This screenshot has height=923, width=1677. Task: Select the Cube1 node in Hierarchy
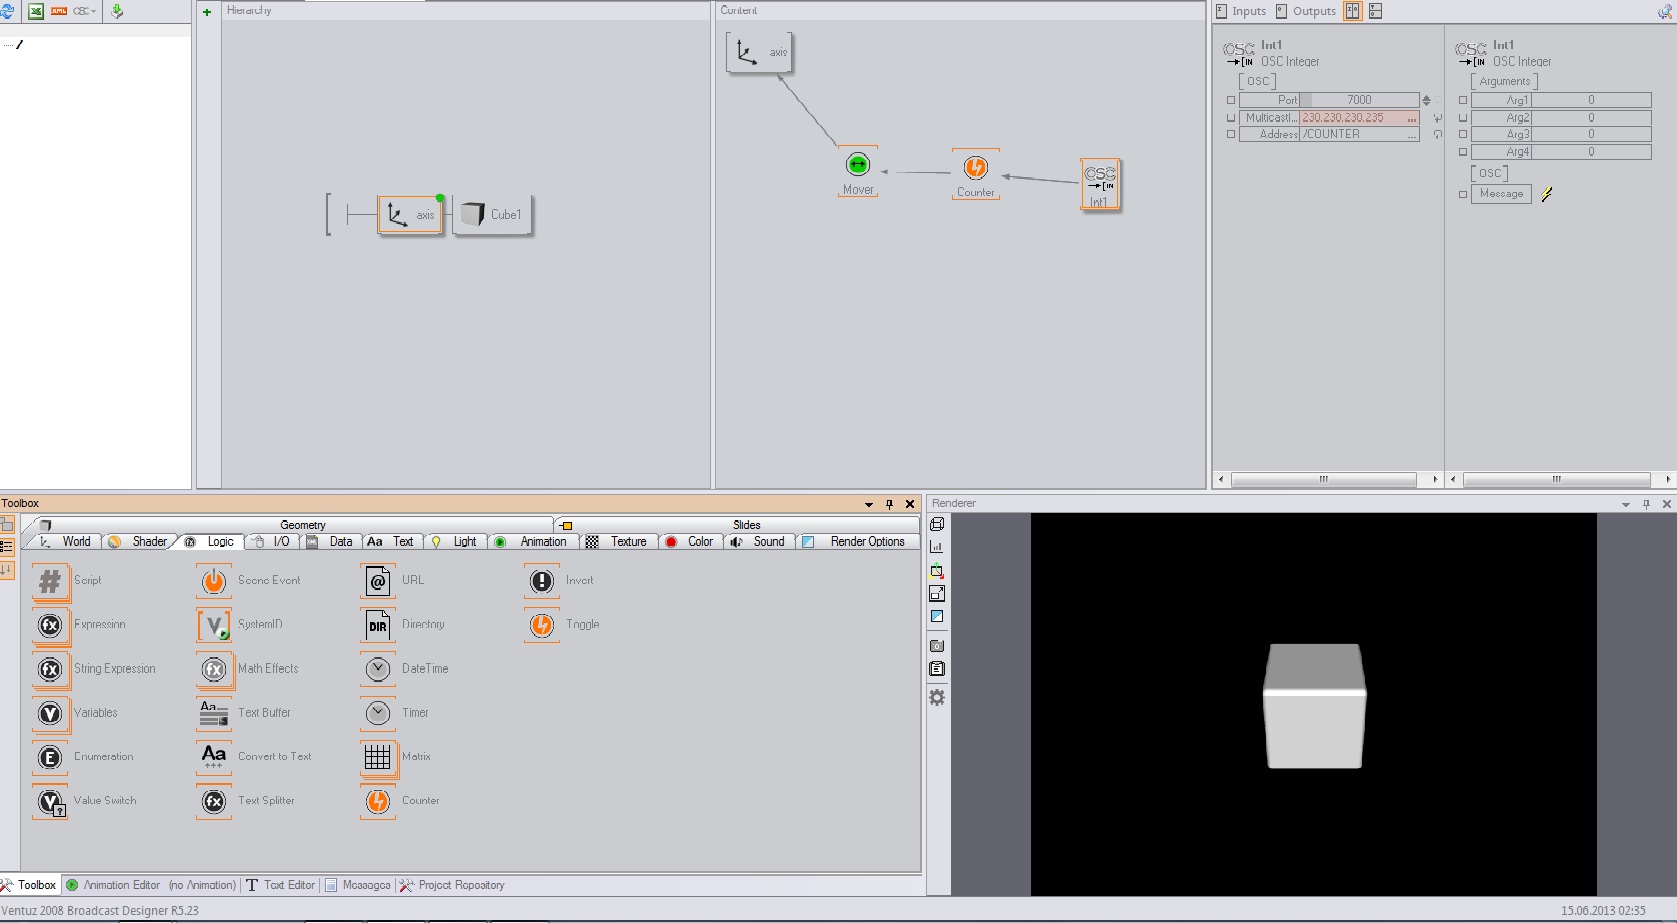[x=492, y=215]
